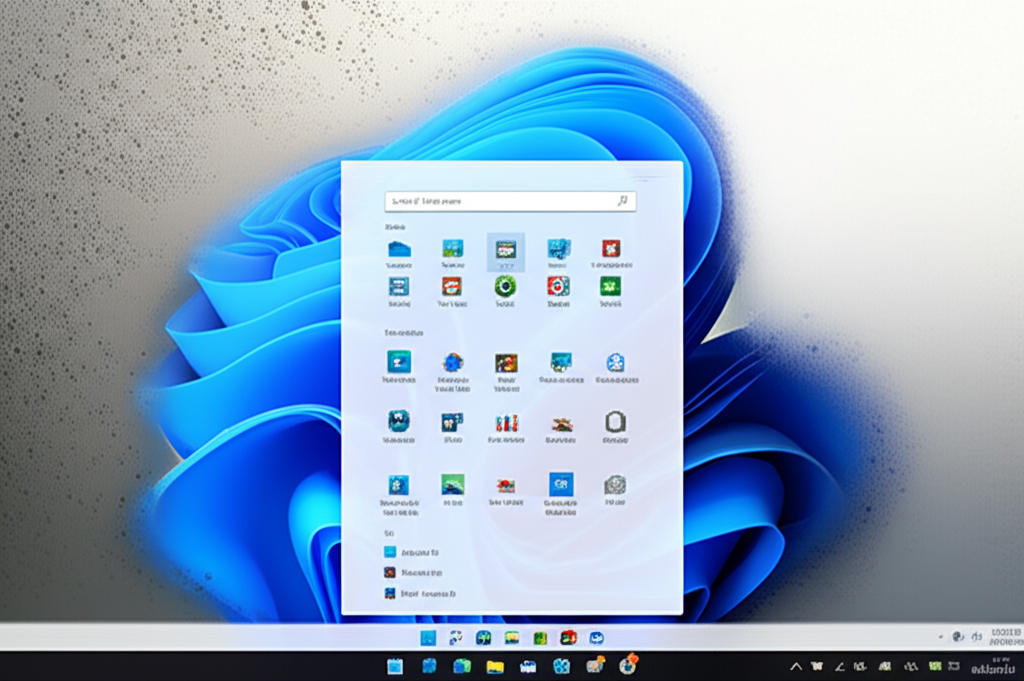The height and width of the screenshot is (681, 1024).
Task: Expand the hidden icons chevron on the dark taskbar
Action: pyautogui.click(x=795, y=667)
